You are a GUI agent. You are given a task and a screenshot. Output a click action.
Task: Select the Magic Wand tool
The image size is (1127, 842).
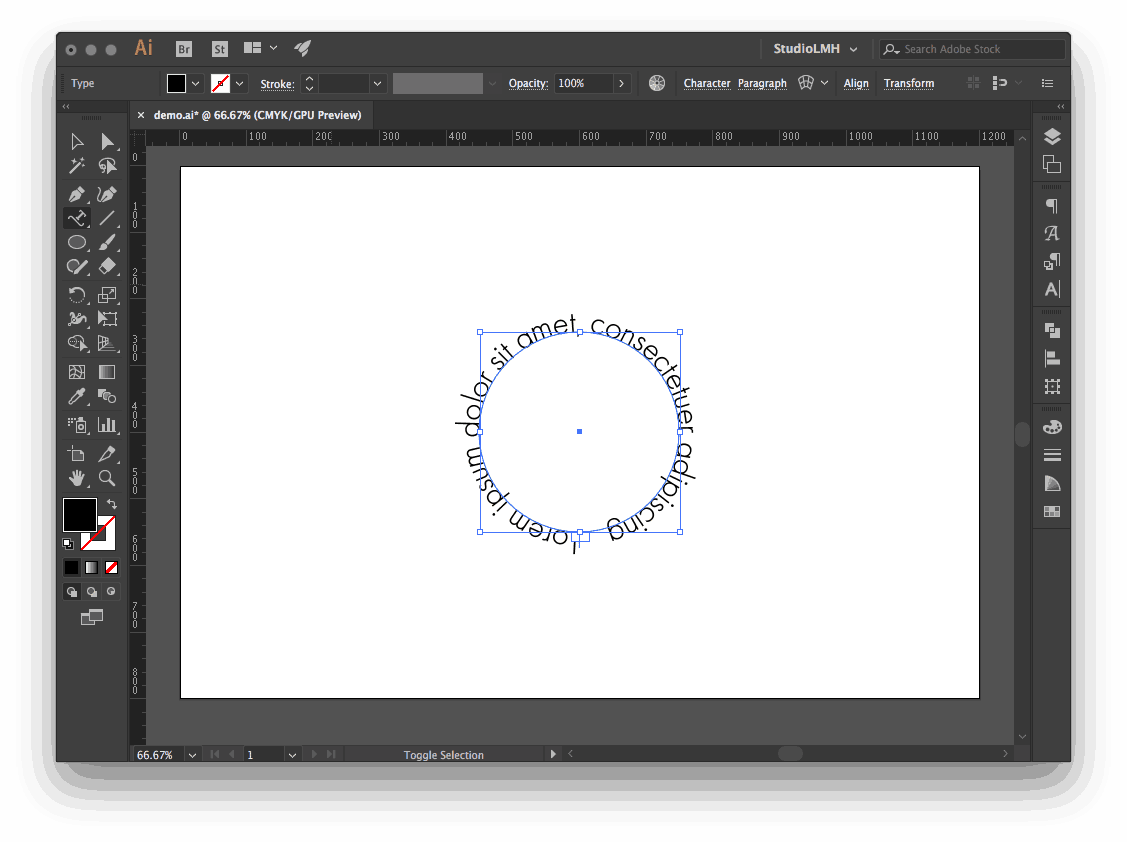77,166
